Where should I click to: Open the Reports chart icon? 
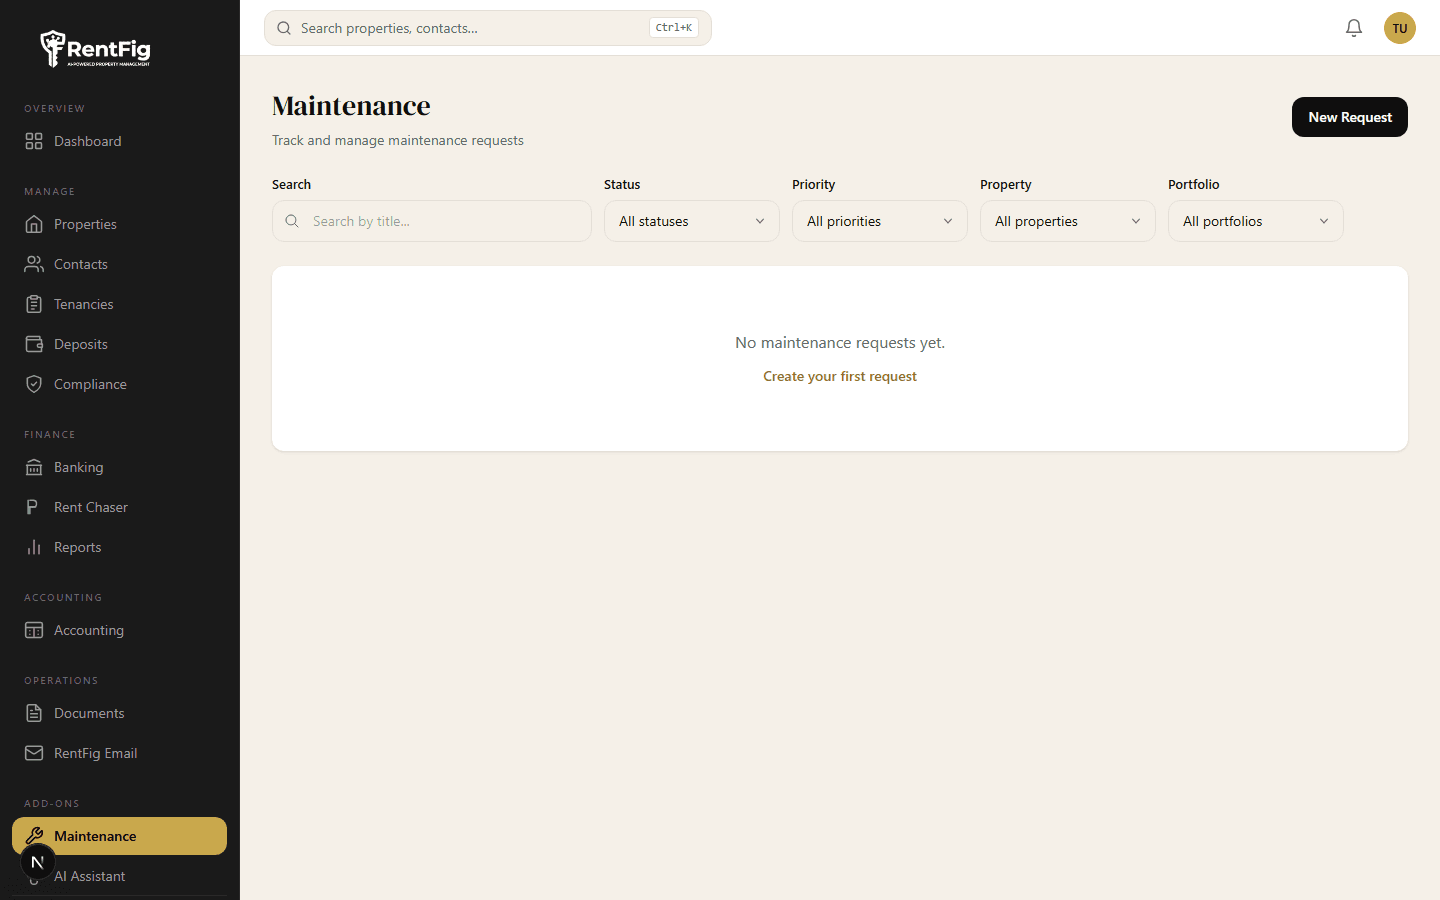pyautogui.click(x=33, y=547)
